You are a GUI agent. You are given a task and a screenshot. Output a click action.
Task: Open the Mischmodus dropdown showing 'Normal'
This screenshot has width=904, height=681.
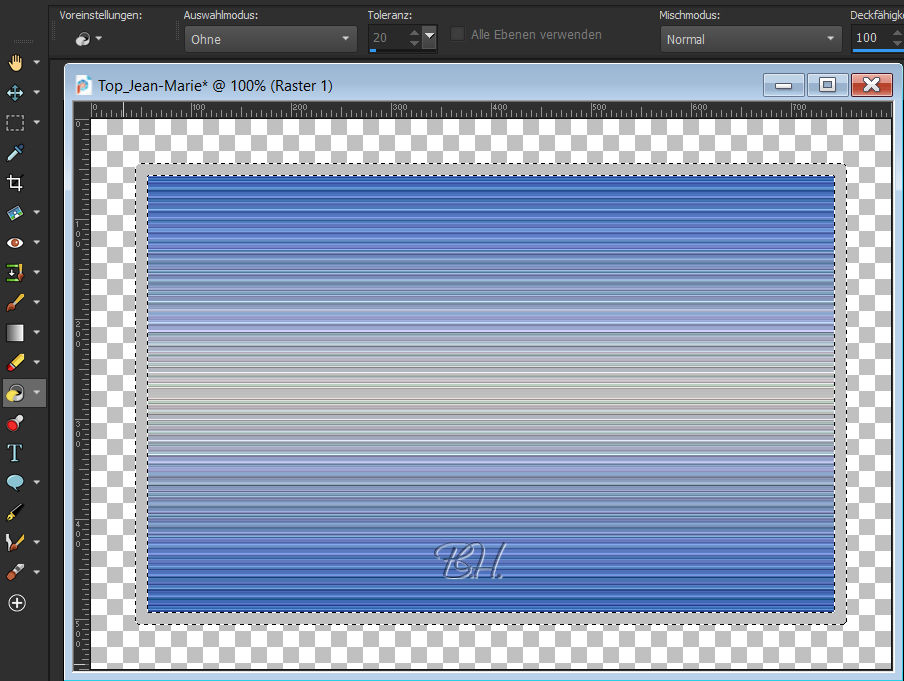pyautogui.click(x=752, y=39)
